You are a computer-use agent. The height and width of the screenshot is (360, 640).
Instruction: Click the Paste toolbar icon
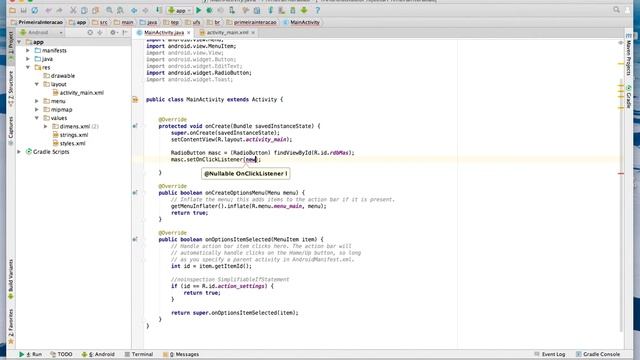coord(95,10)
